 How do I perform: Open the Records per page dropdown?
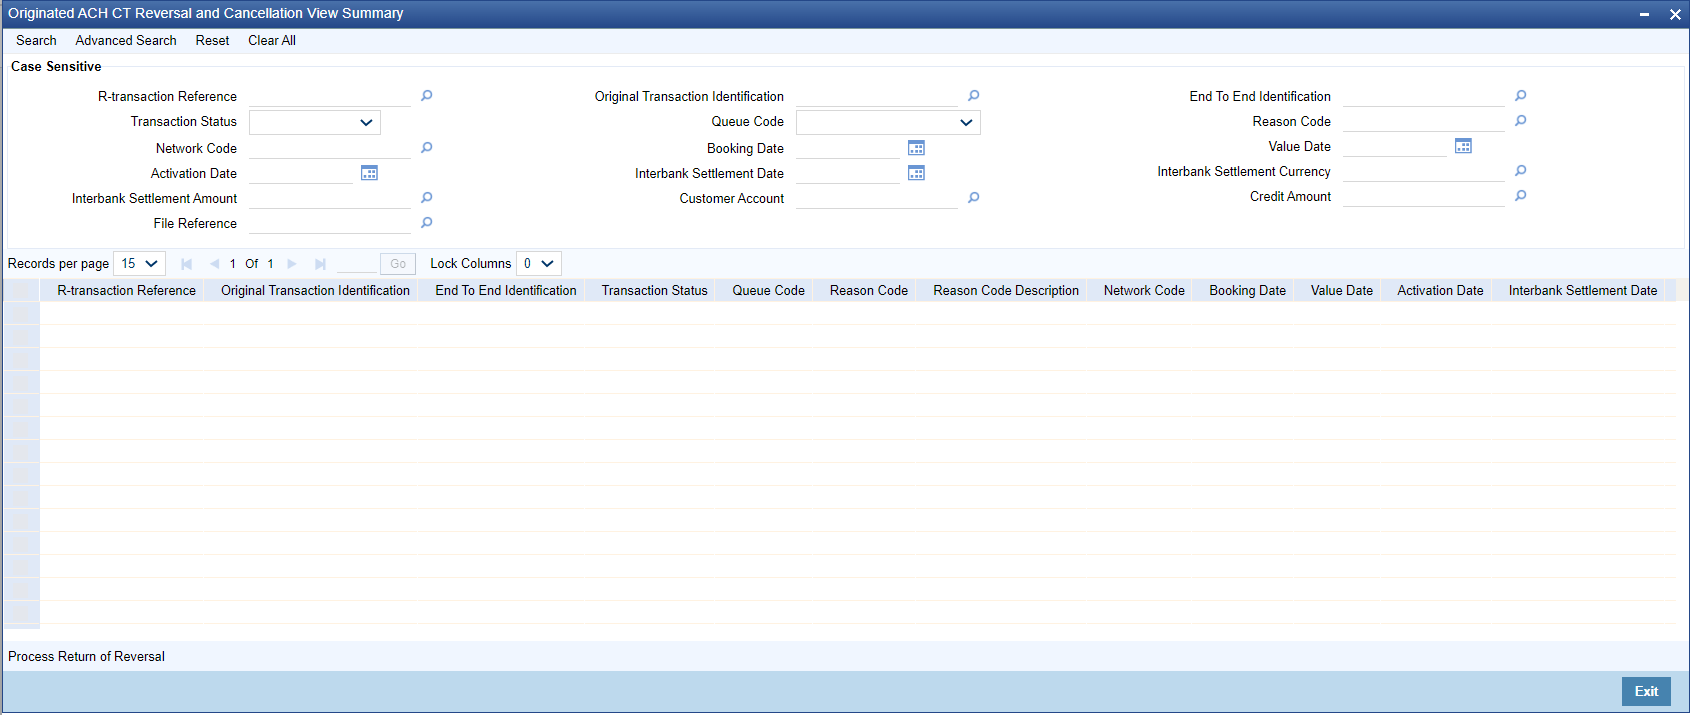click(140, 264)
